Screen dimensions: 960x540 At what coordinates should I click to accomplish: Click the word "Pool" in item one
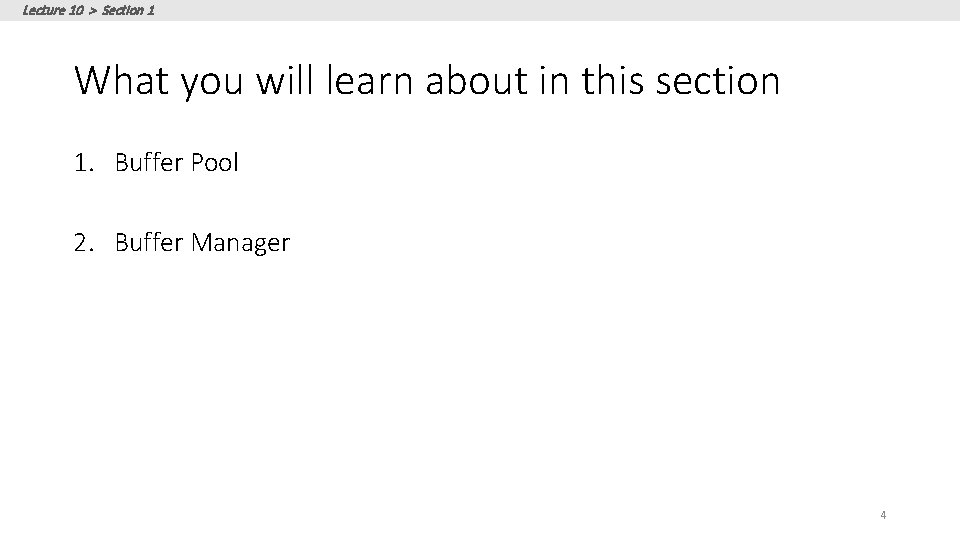pyautogui.click(x=214, y=162)
